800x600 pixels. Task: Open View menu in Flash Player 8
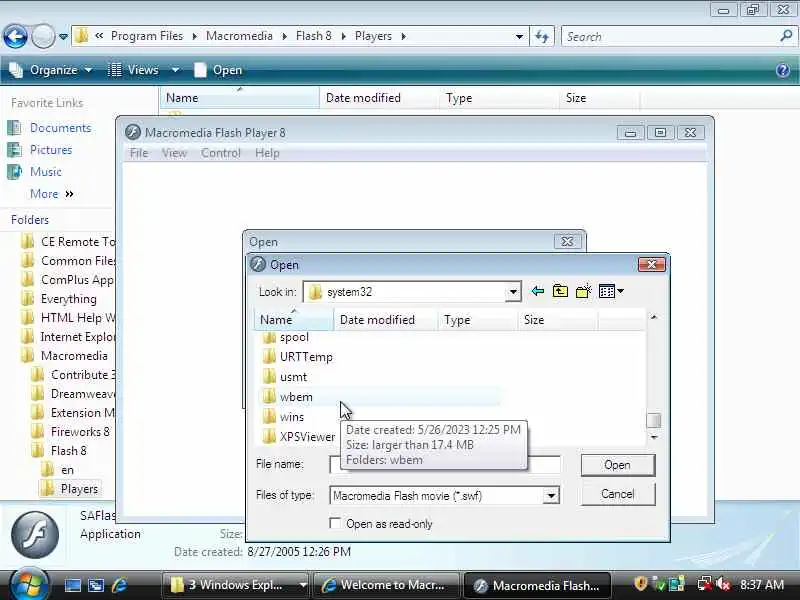174,153
